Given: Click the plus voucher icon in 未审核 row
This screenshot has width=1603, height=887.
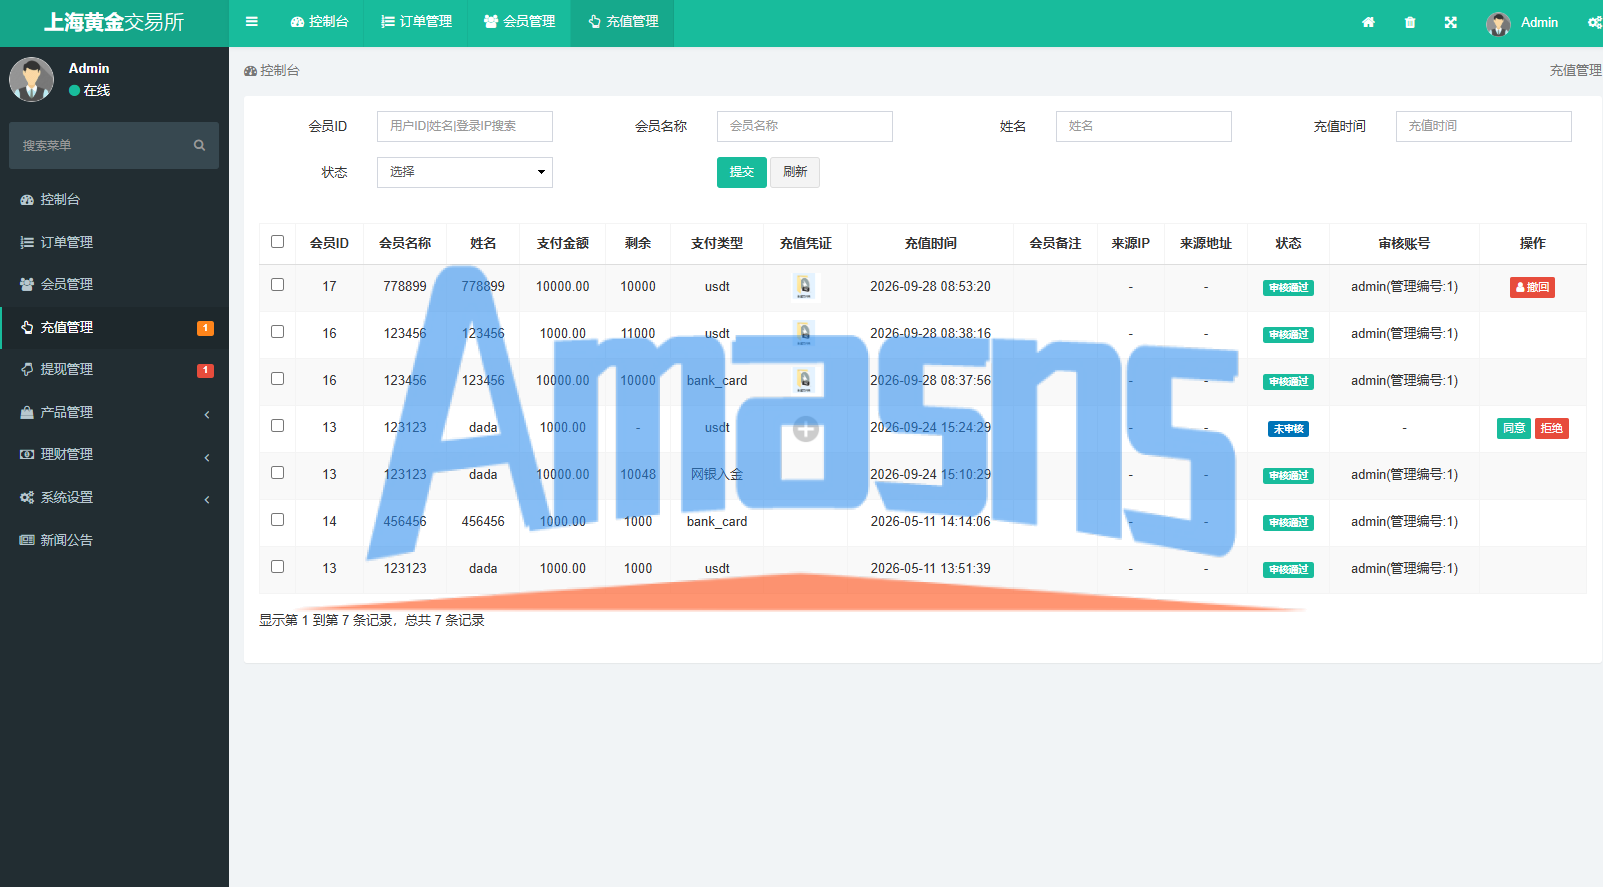Looking at the screenshot, I should (806, 429).
